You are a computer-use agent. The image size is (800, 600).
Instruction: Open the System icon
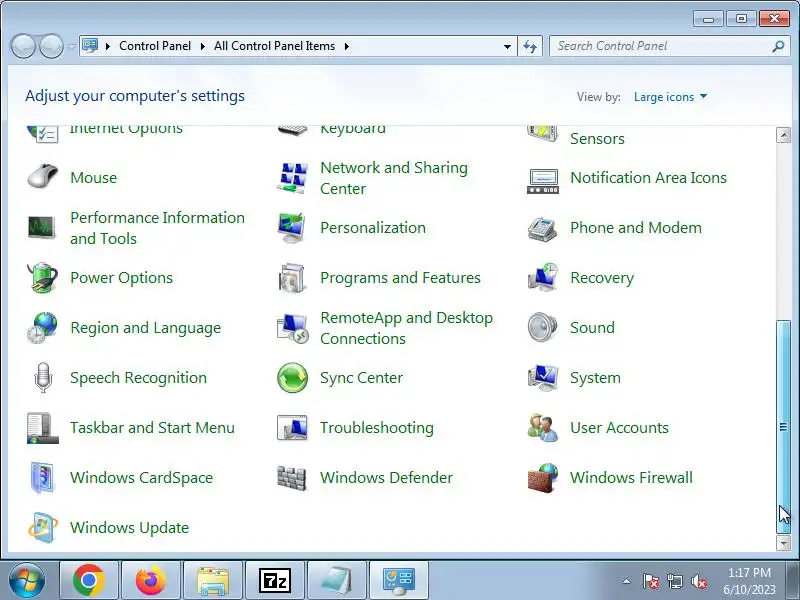click(542, 378)
